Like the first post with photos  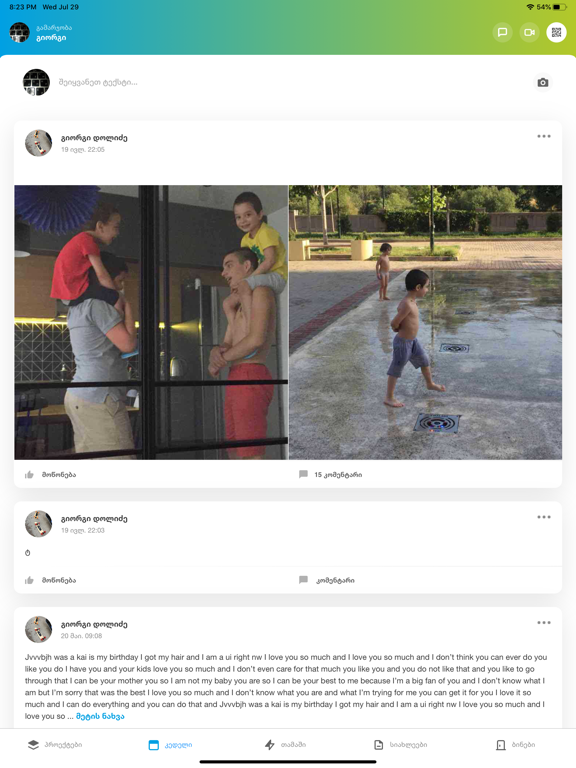(x=50, y=475)
